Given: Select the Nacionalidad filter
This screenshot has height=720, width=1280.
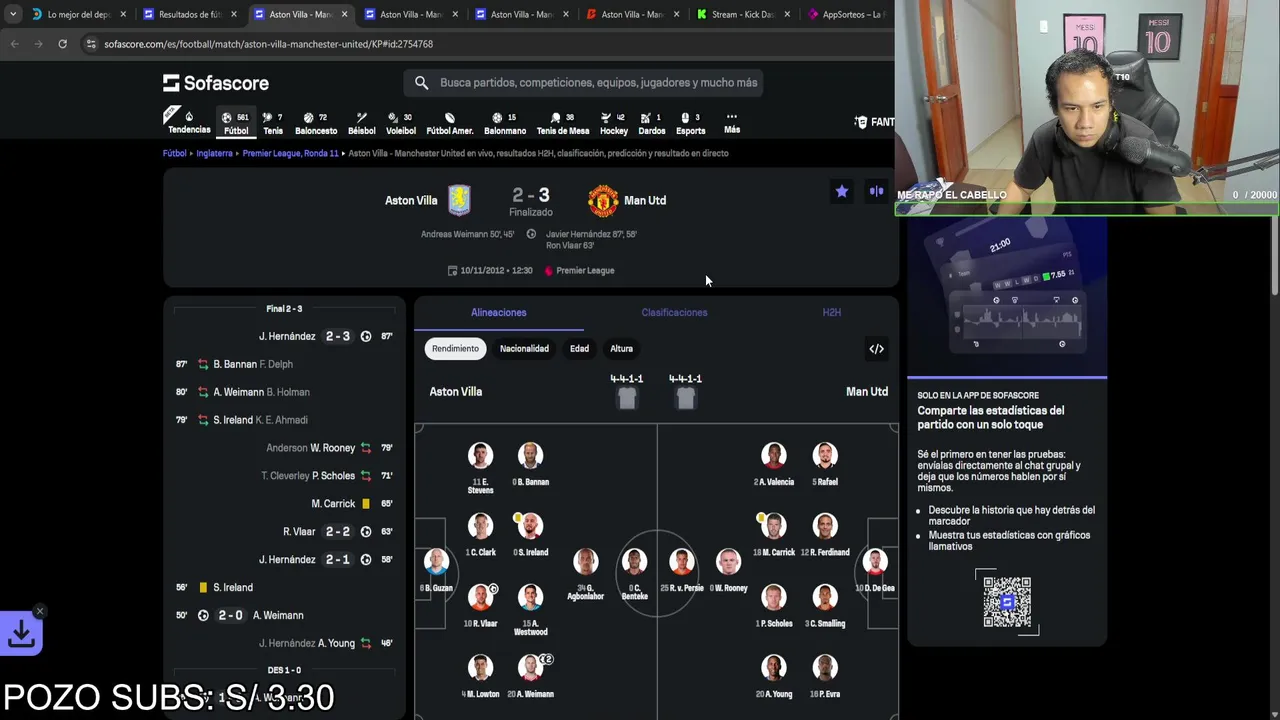Looking at the screenshot, I should click(x=524, y=348).
